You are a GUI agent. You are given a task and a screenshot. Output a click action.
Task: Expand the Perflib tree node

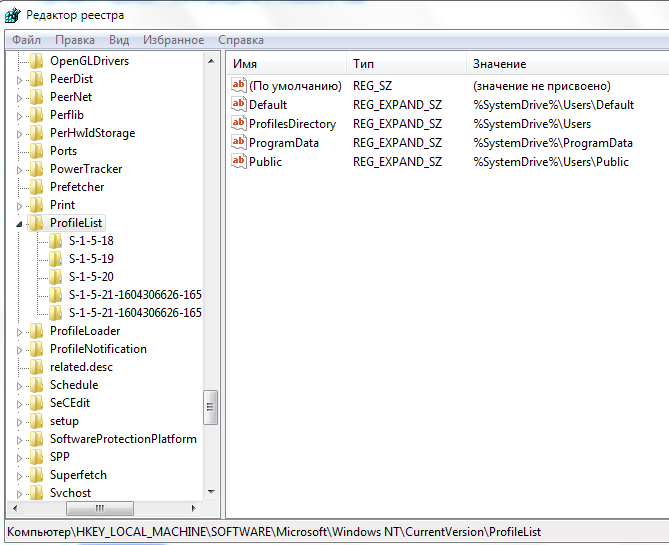coord(19,116)
